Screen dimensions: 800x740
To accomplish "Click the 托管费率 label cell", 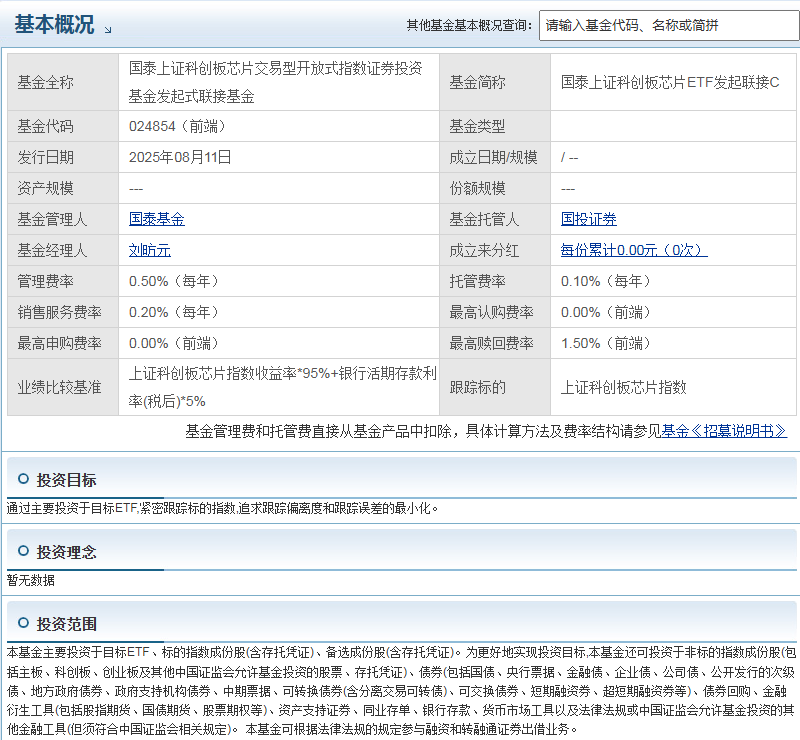I will [x=495, y=281].
